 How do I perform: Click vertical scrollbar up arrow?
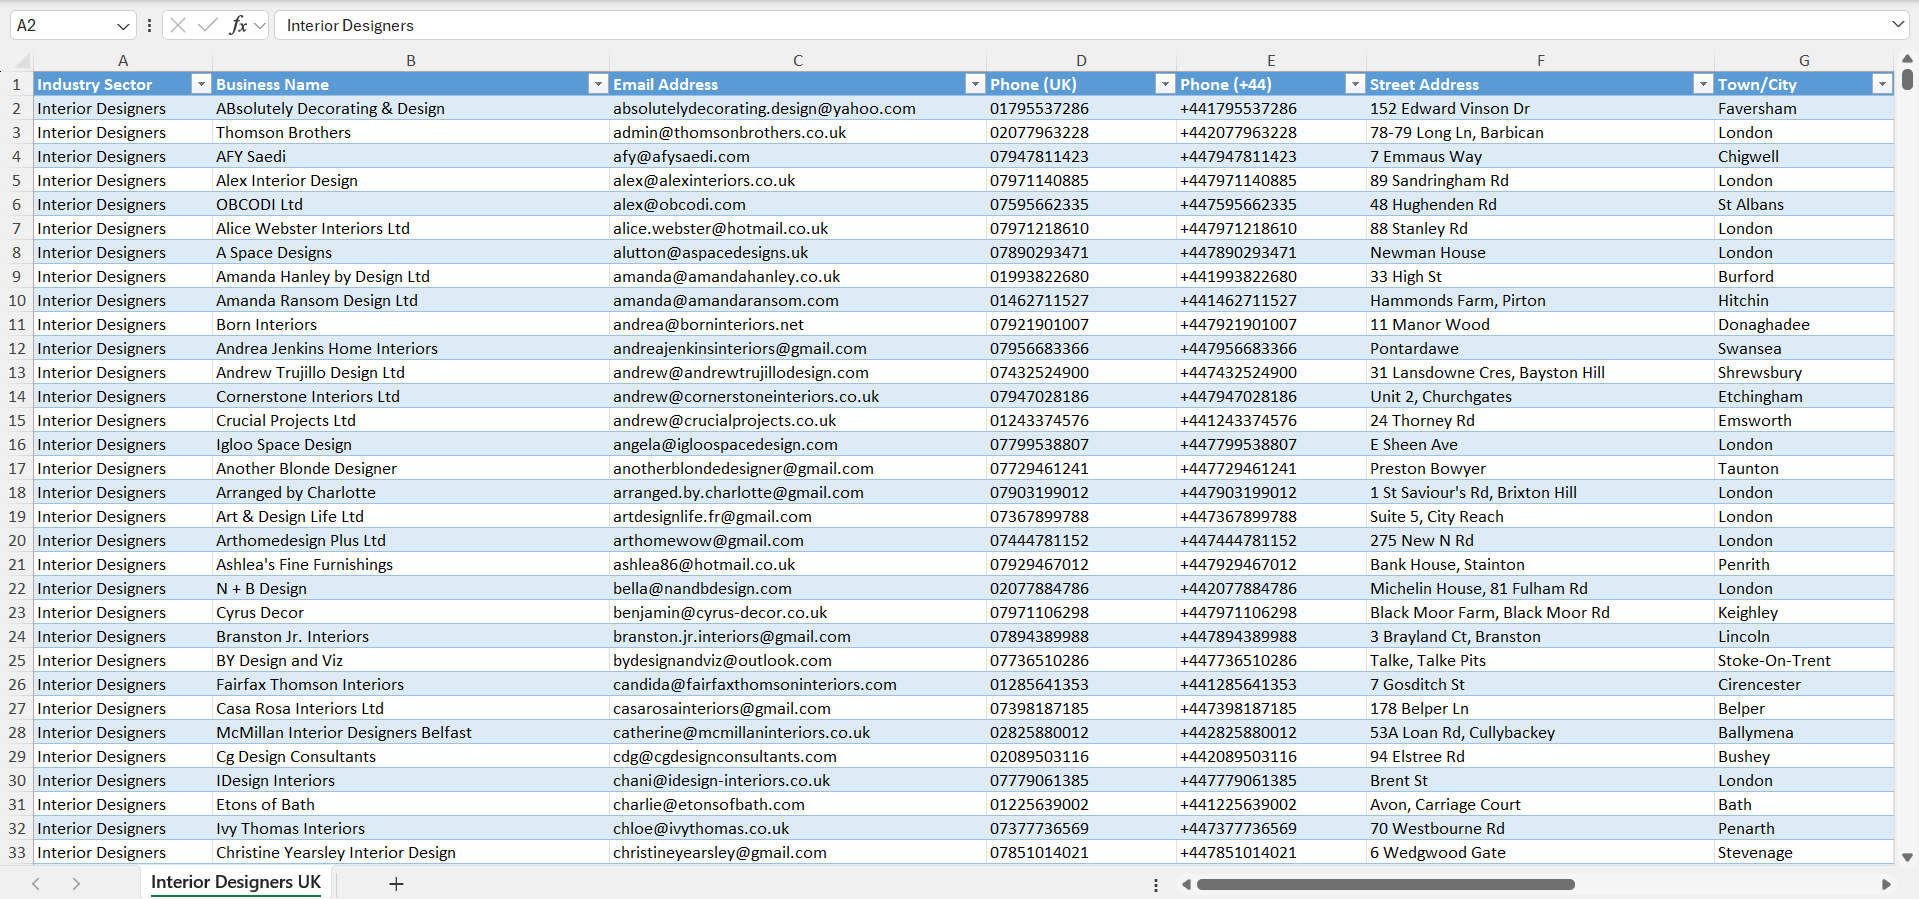pos(1907,59)
